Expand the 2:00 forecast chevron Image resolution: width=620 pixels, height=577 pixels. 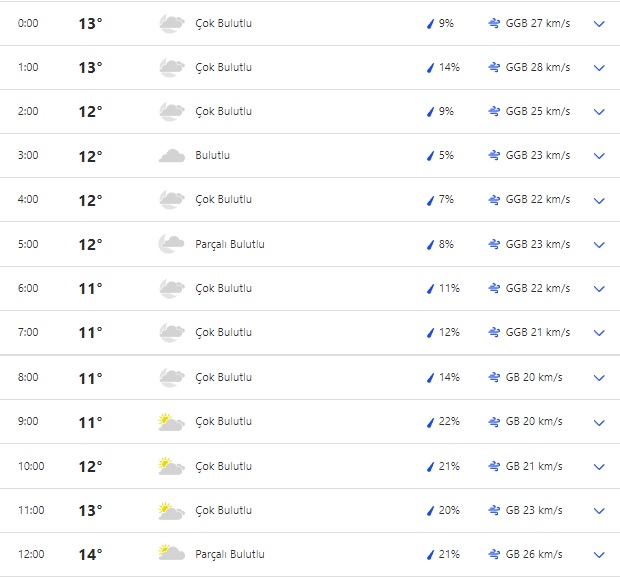(599, 112)
